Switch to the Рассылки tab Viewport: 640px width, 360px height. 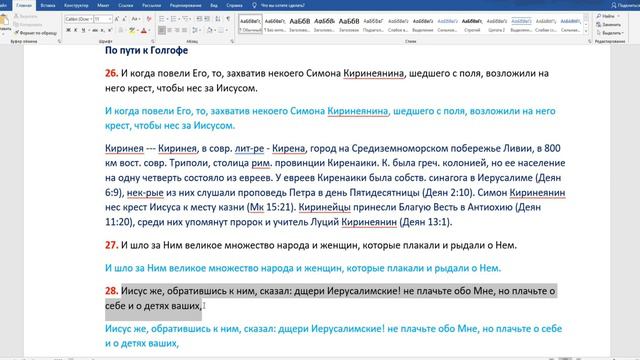151,5
